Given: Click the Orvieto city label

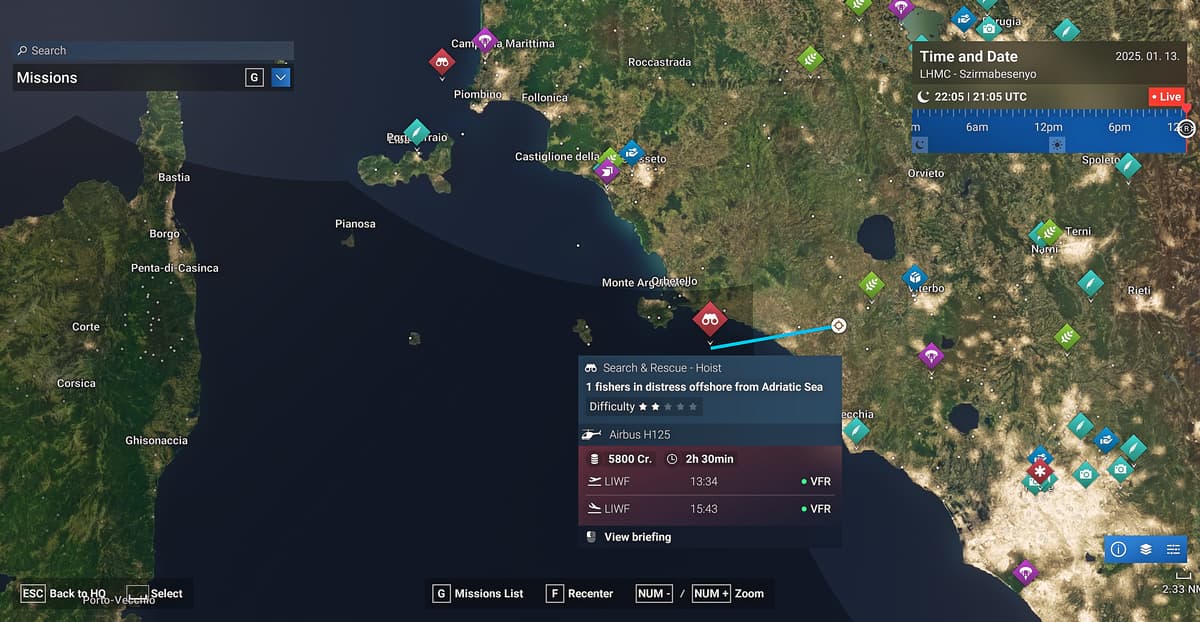Looking at the screenshot, I should coord(926,173).
